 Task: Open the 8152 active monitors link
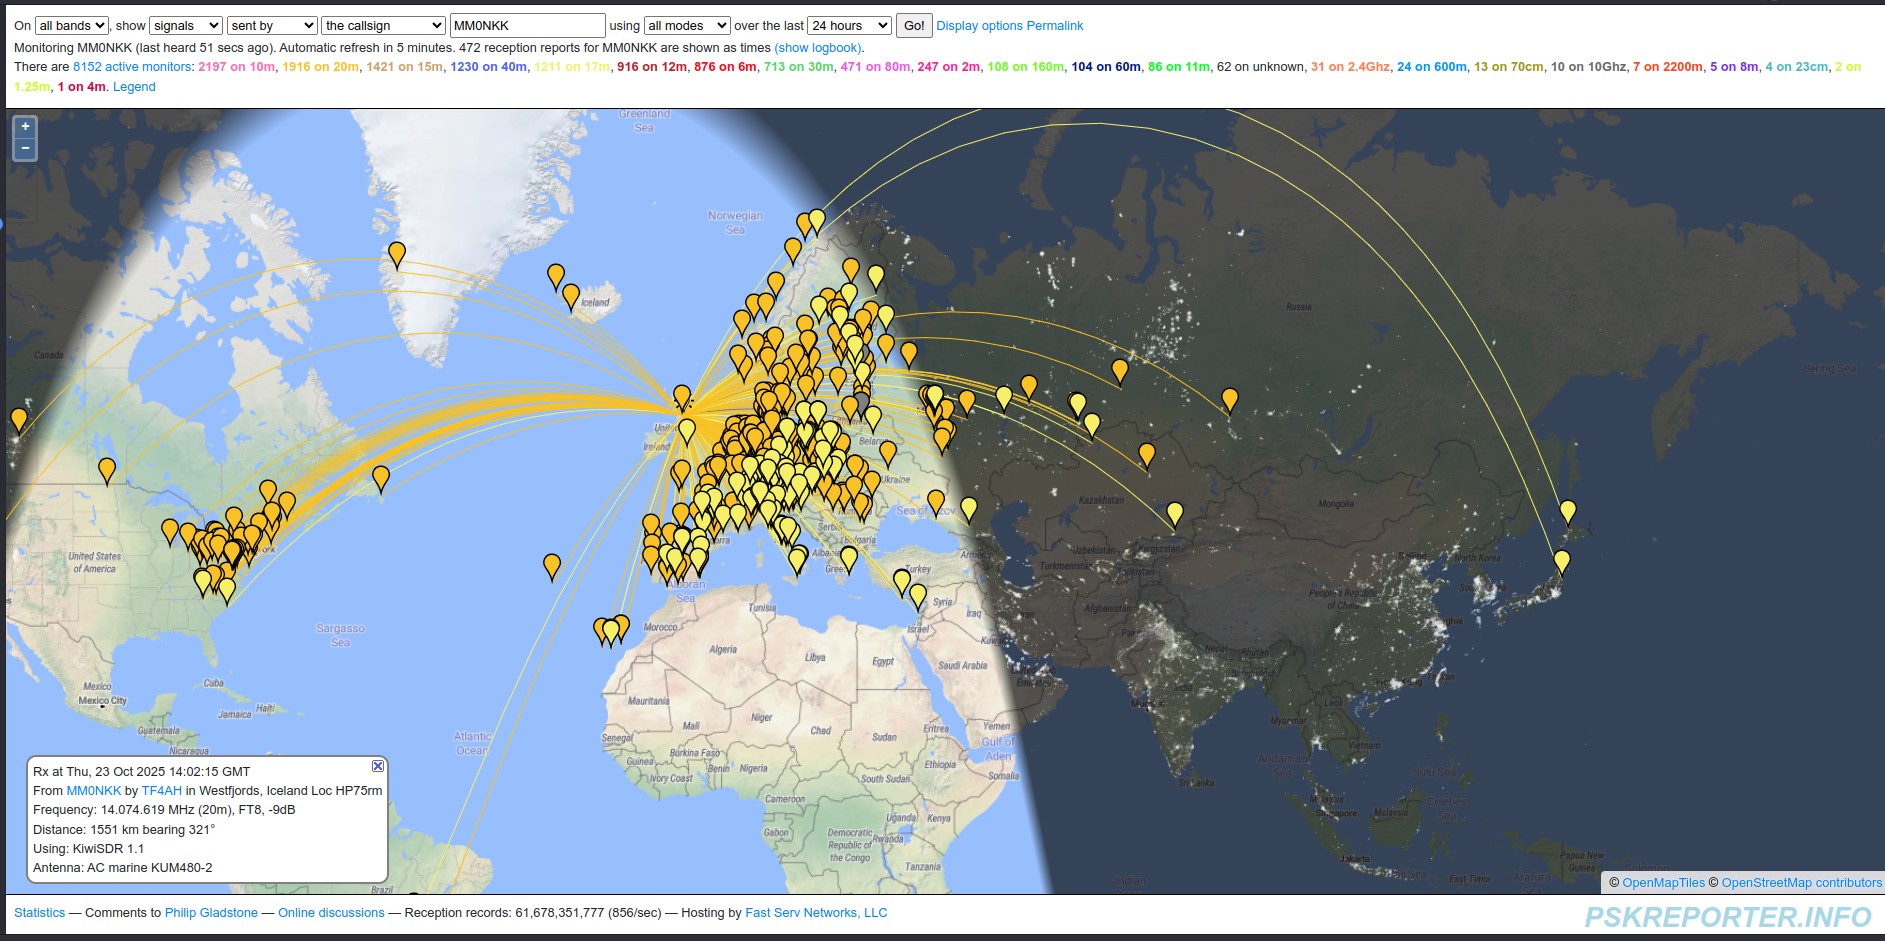132,67
